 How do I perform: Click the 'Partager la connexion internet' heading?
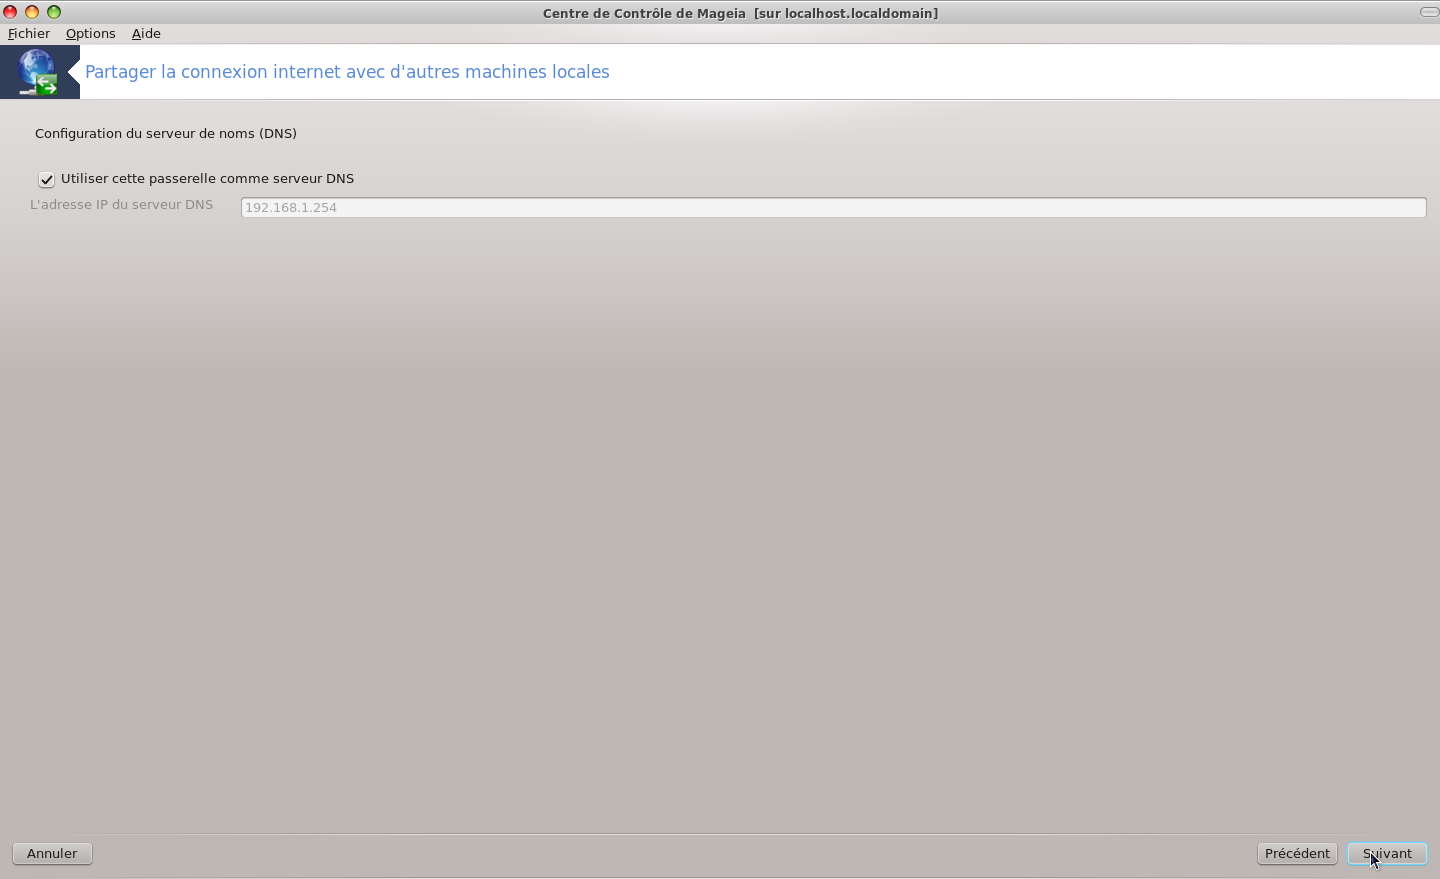click(347, 72)
